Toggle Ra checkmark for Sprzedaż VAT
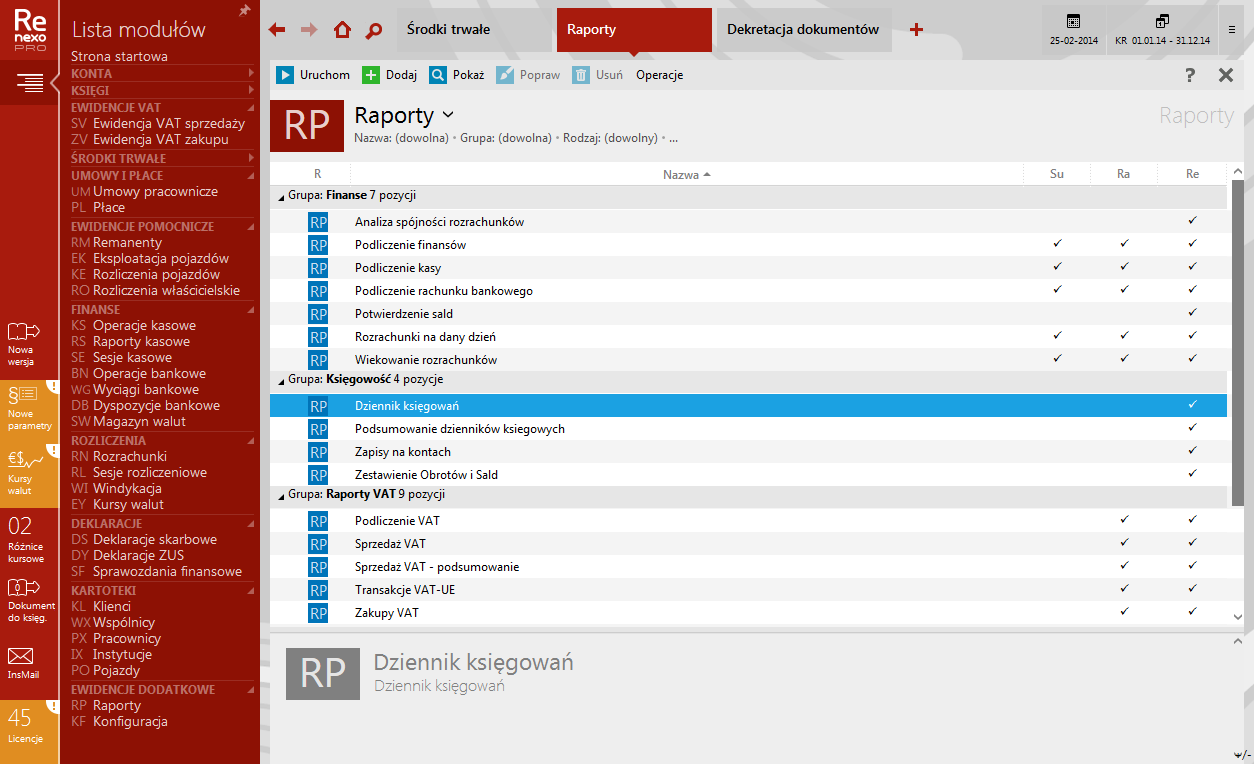The width and height of the screenshot is (1254, 764). tap(1124, 543)
